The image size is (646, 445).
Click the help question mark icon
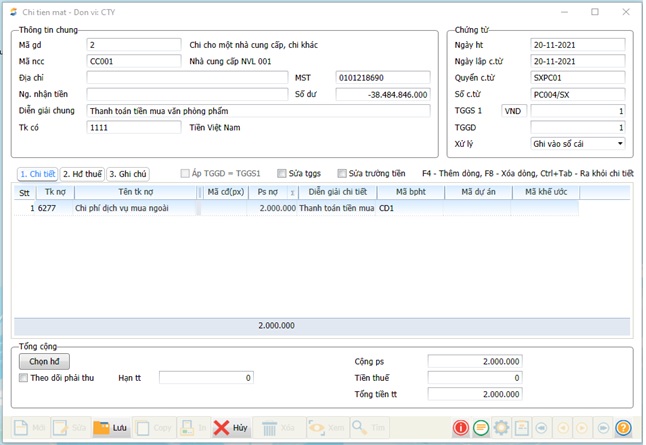pyautogui.click(x=623, y=427)
